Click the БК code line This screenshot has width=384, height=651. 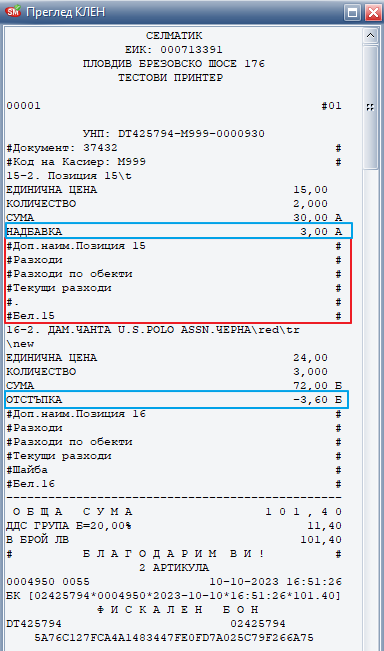[174, 596]
